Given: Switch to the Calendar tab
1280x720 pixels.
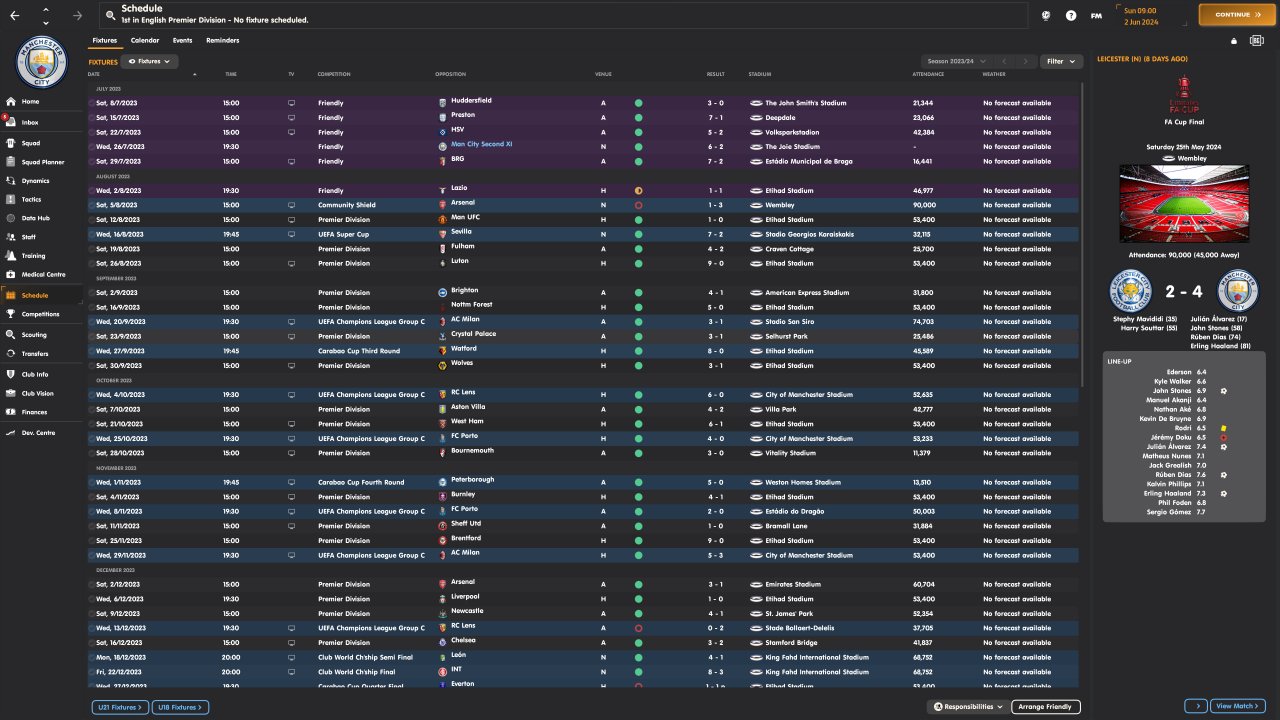Looking at the screenshot, I should point(145,41).
